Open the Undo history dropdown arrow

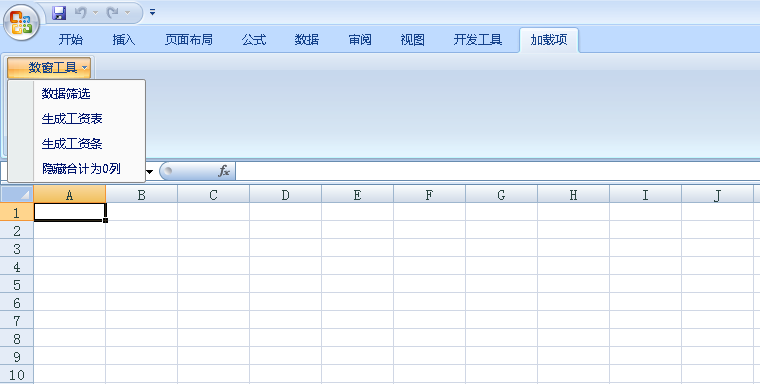click(95, 13)
